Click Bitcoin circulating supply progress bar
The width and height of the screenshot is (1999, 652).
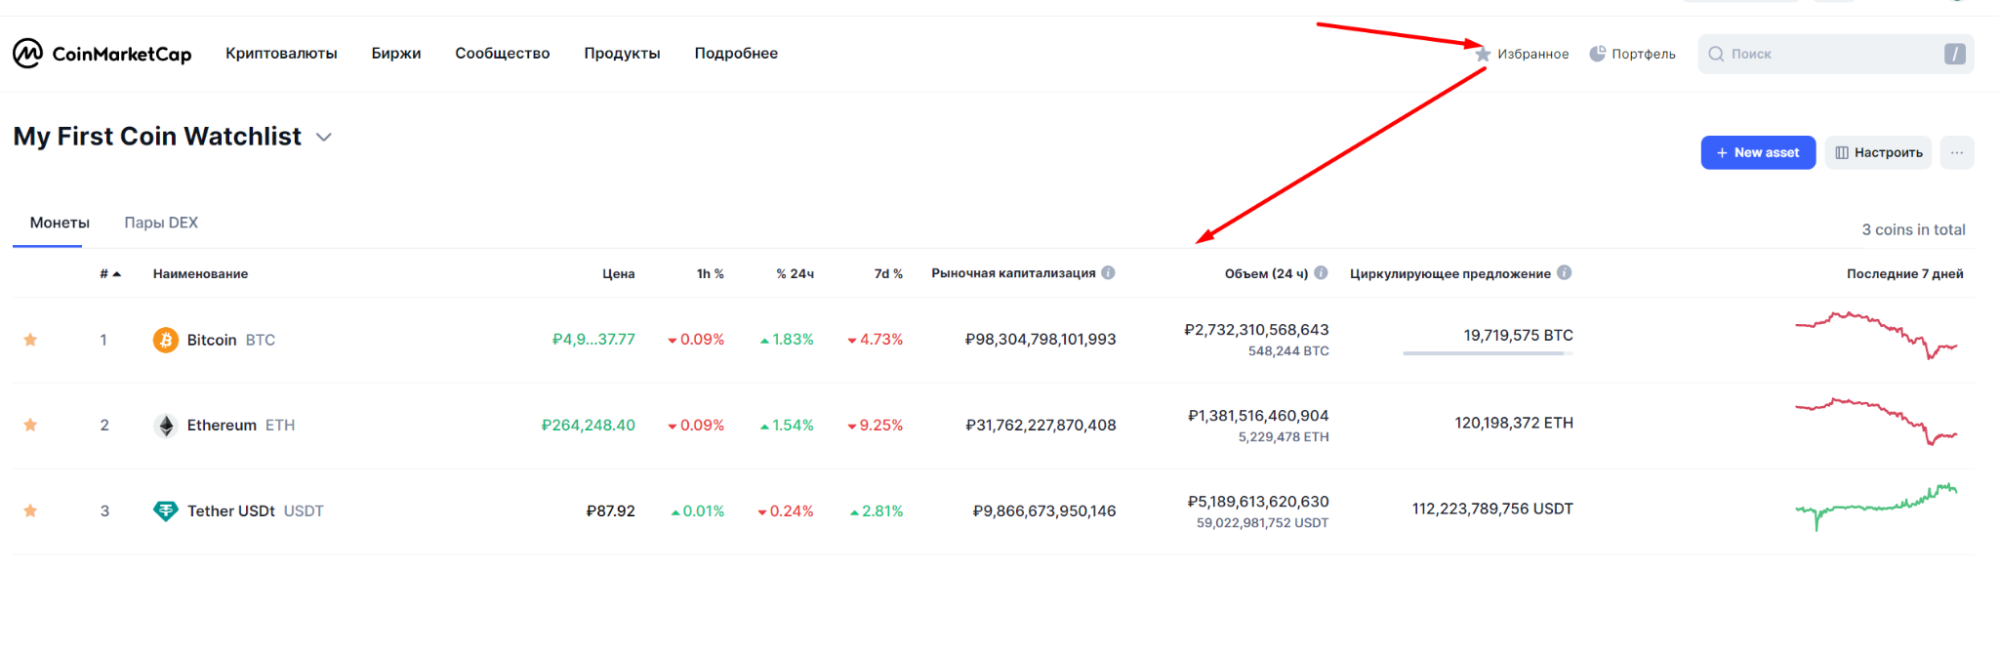[1488, 353]
